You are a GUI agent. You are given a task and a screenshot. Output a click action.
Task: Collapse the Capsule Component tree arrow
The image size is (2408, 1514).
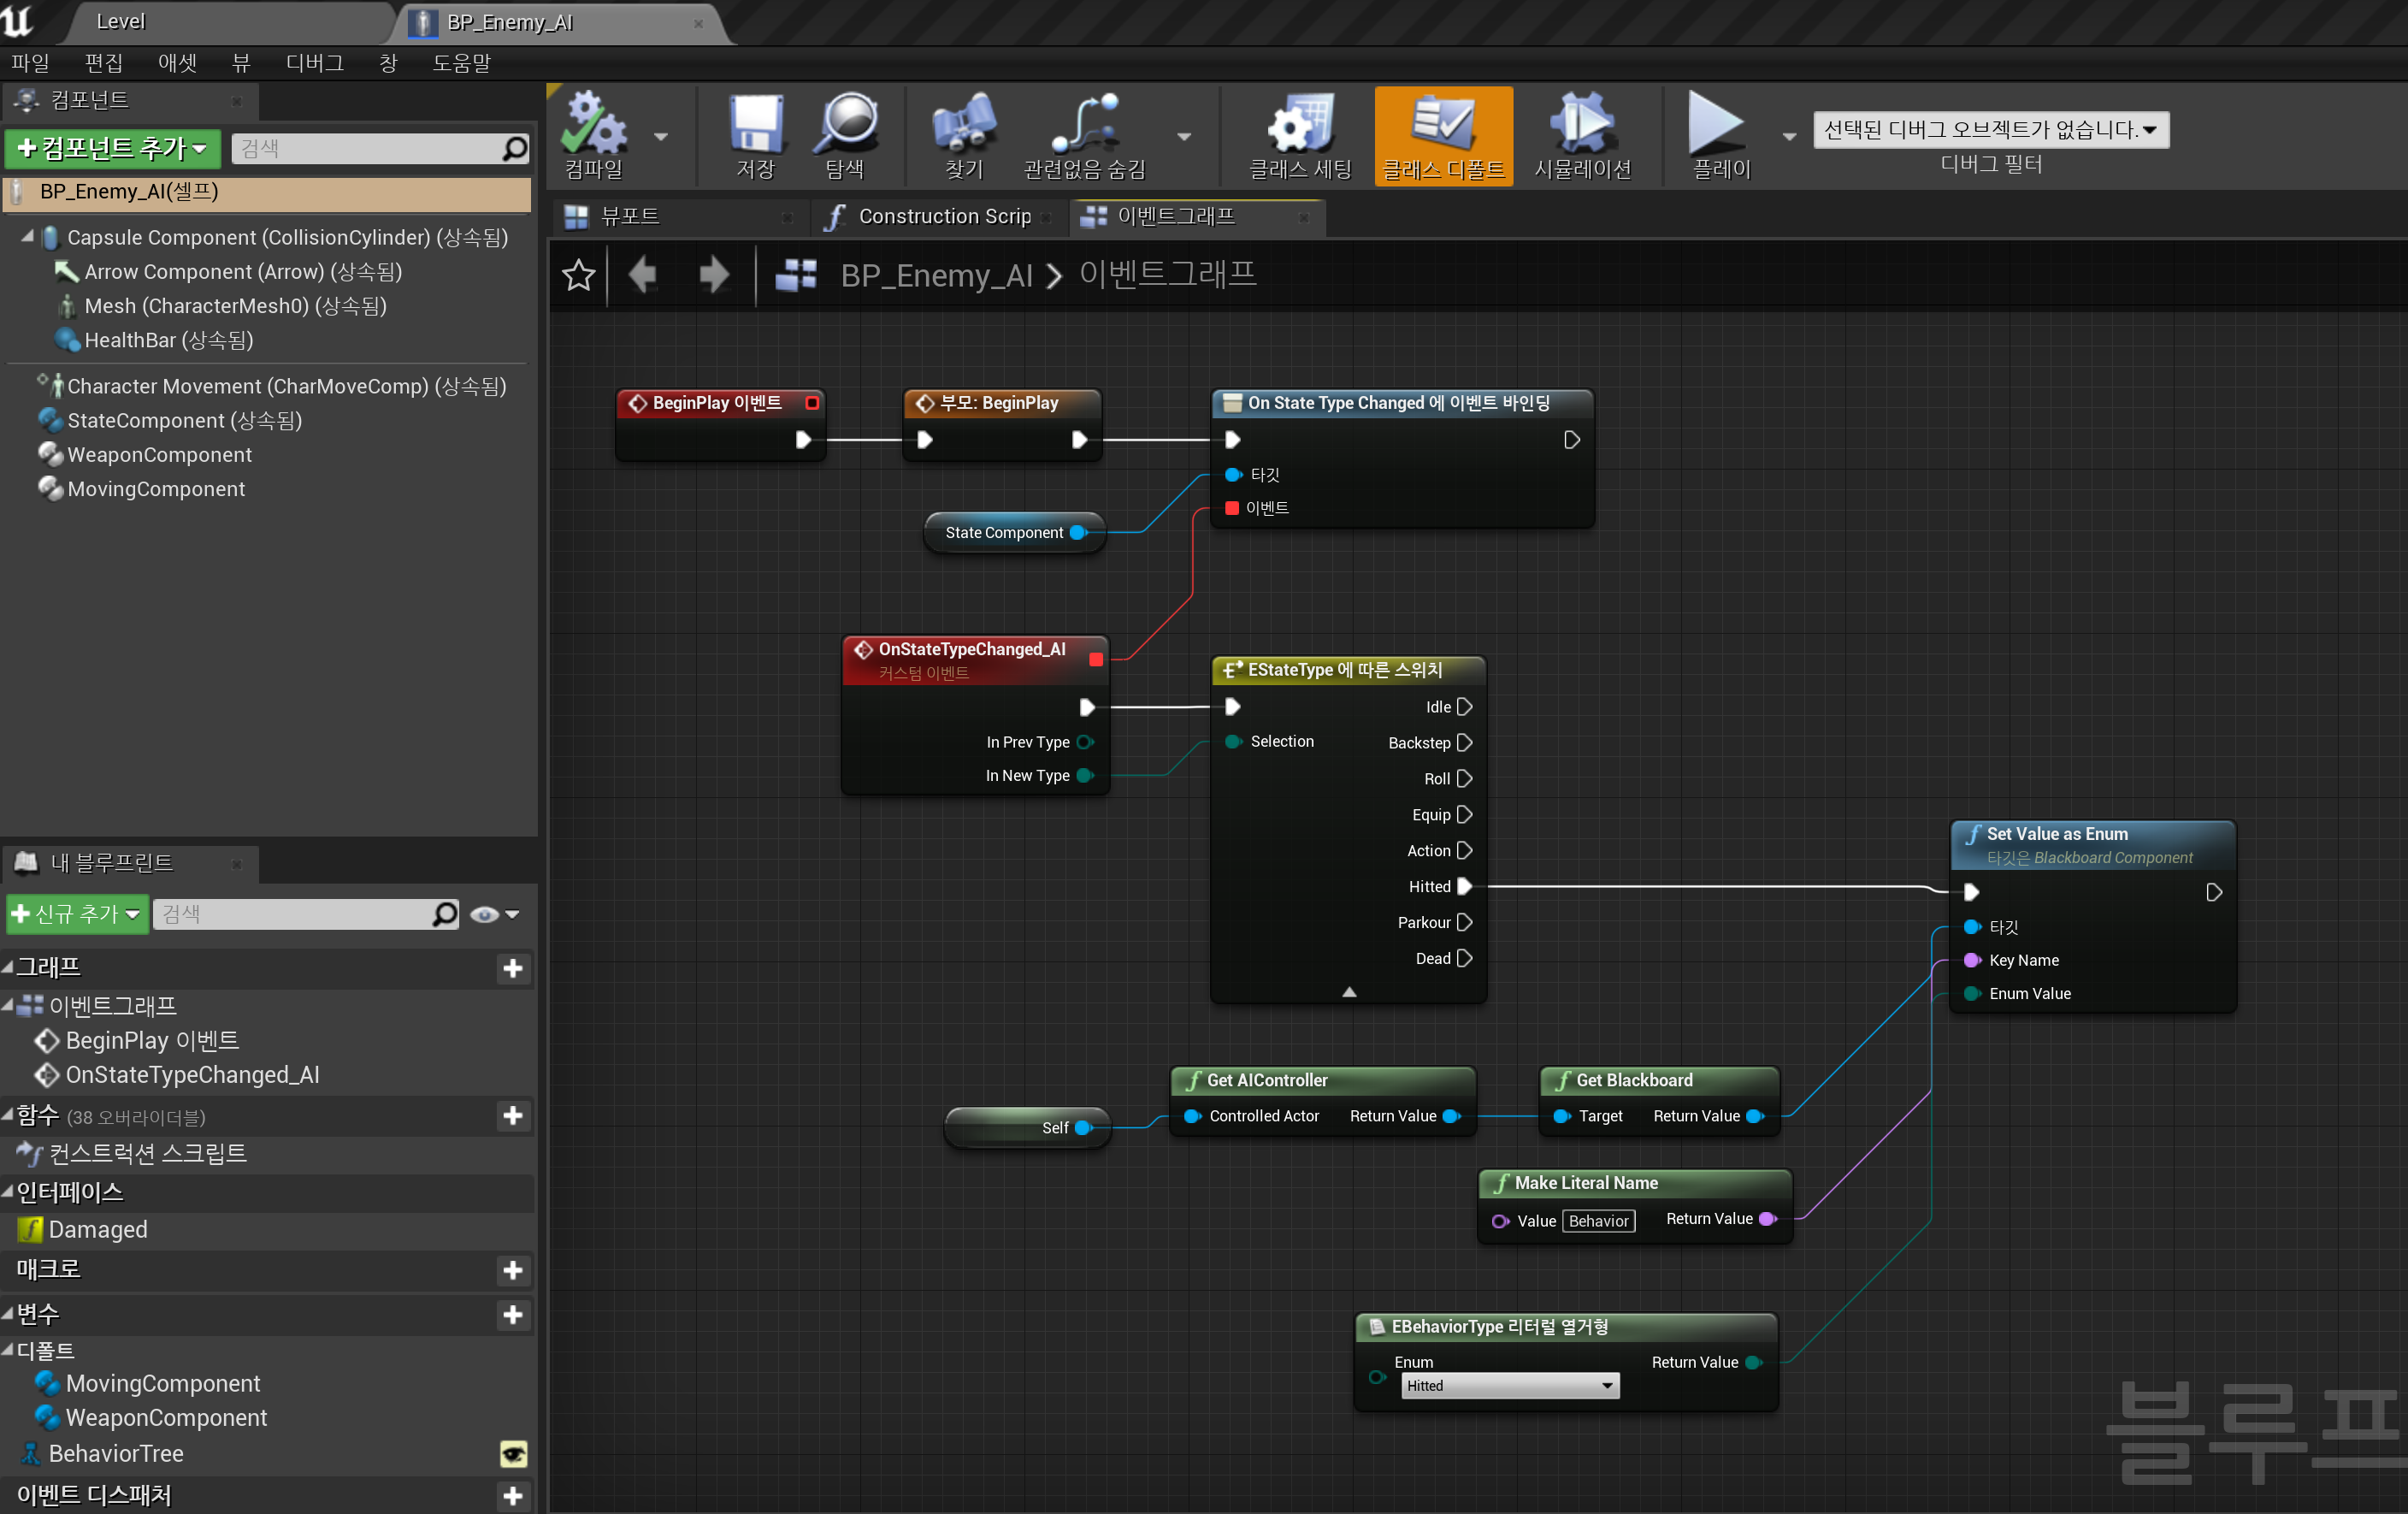tap(27, 237)
